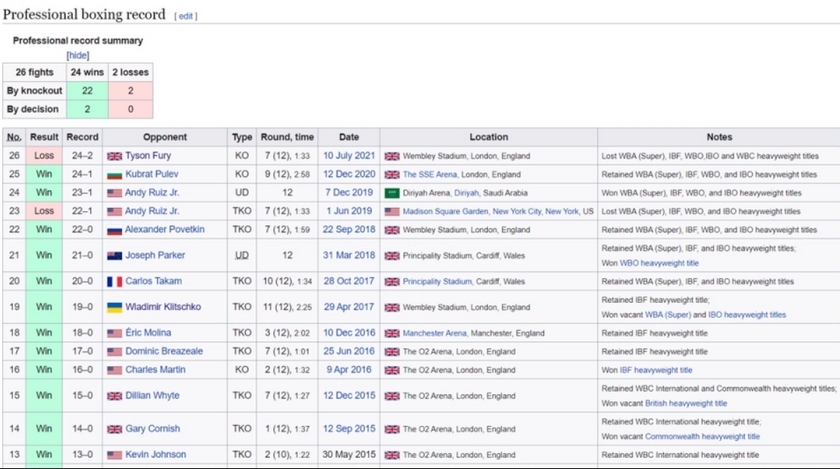Click the 22 knockout wins cell
Viewport: 840px width, 469px height.
(x=87, y=91)
